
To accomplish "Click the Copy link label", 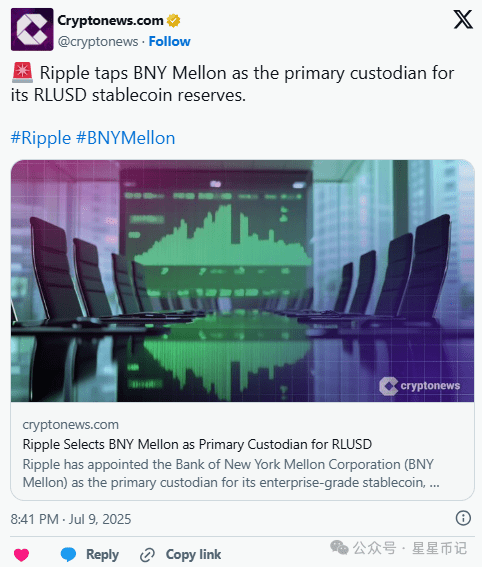I will point(193,554).
